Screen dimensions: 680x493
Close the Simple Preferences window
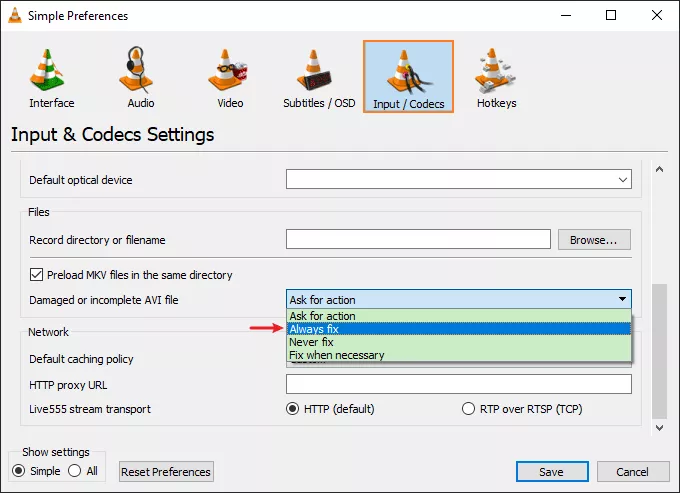[657, 15]
